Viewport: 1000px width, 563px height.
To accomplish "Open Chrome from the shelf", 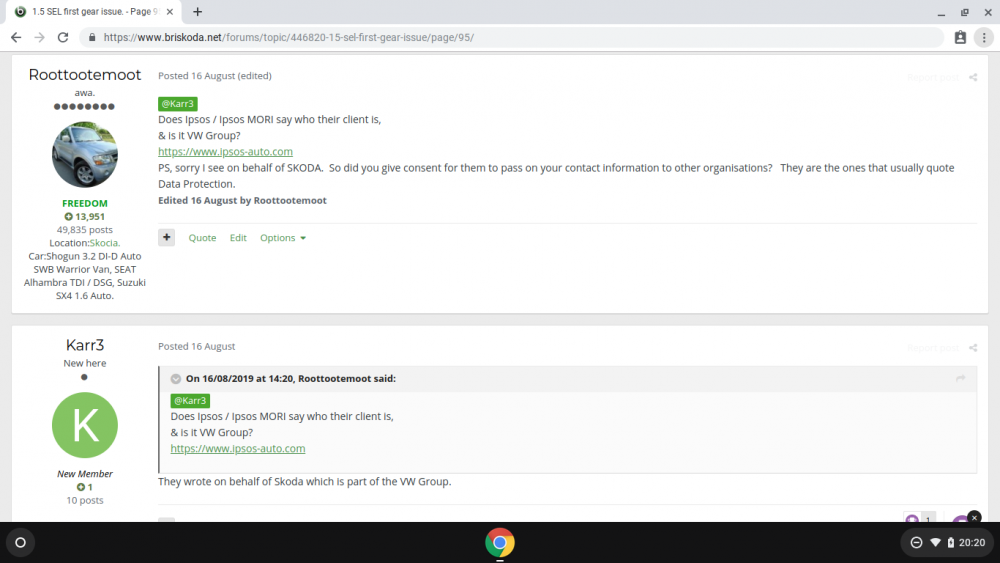I will point(499,543).
